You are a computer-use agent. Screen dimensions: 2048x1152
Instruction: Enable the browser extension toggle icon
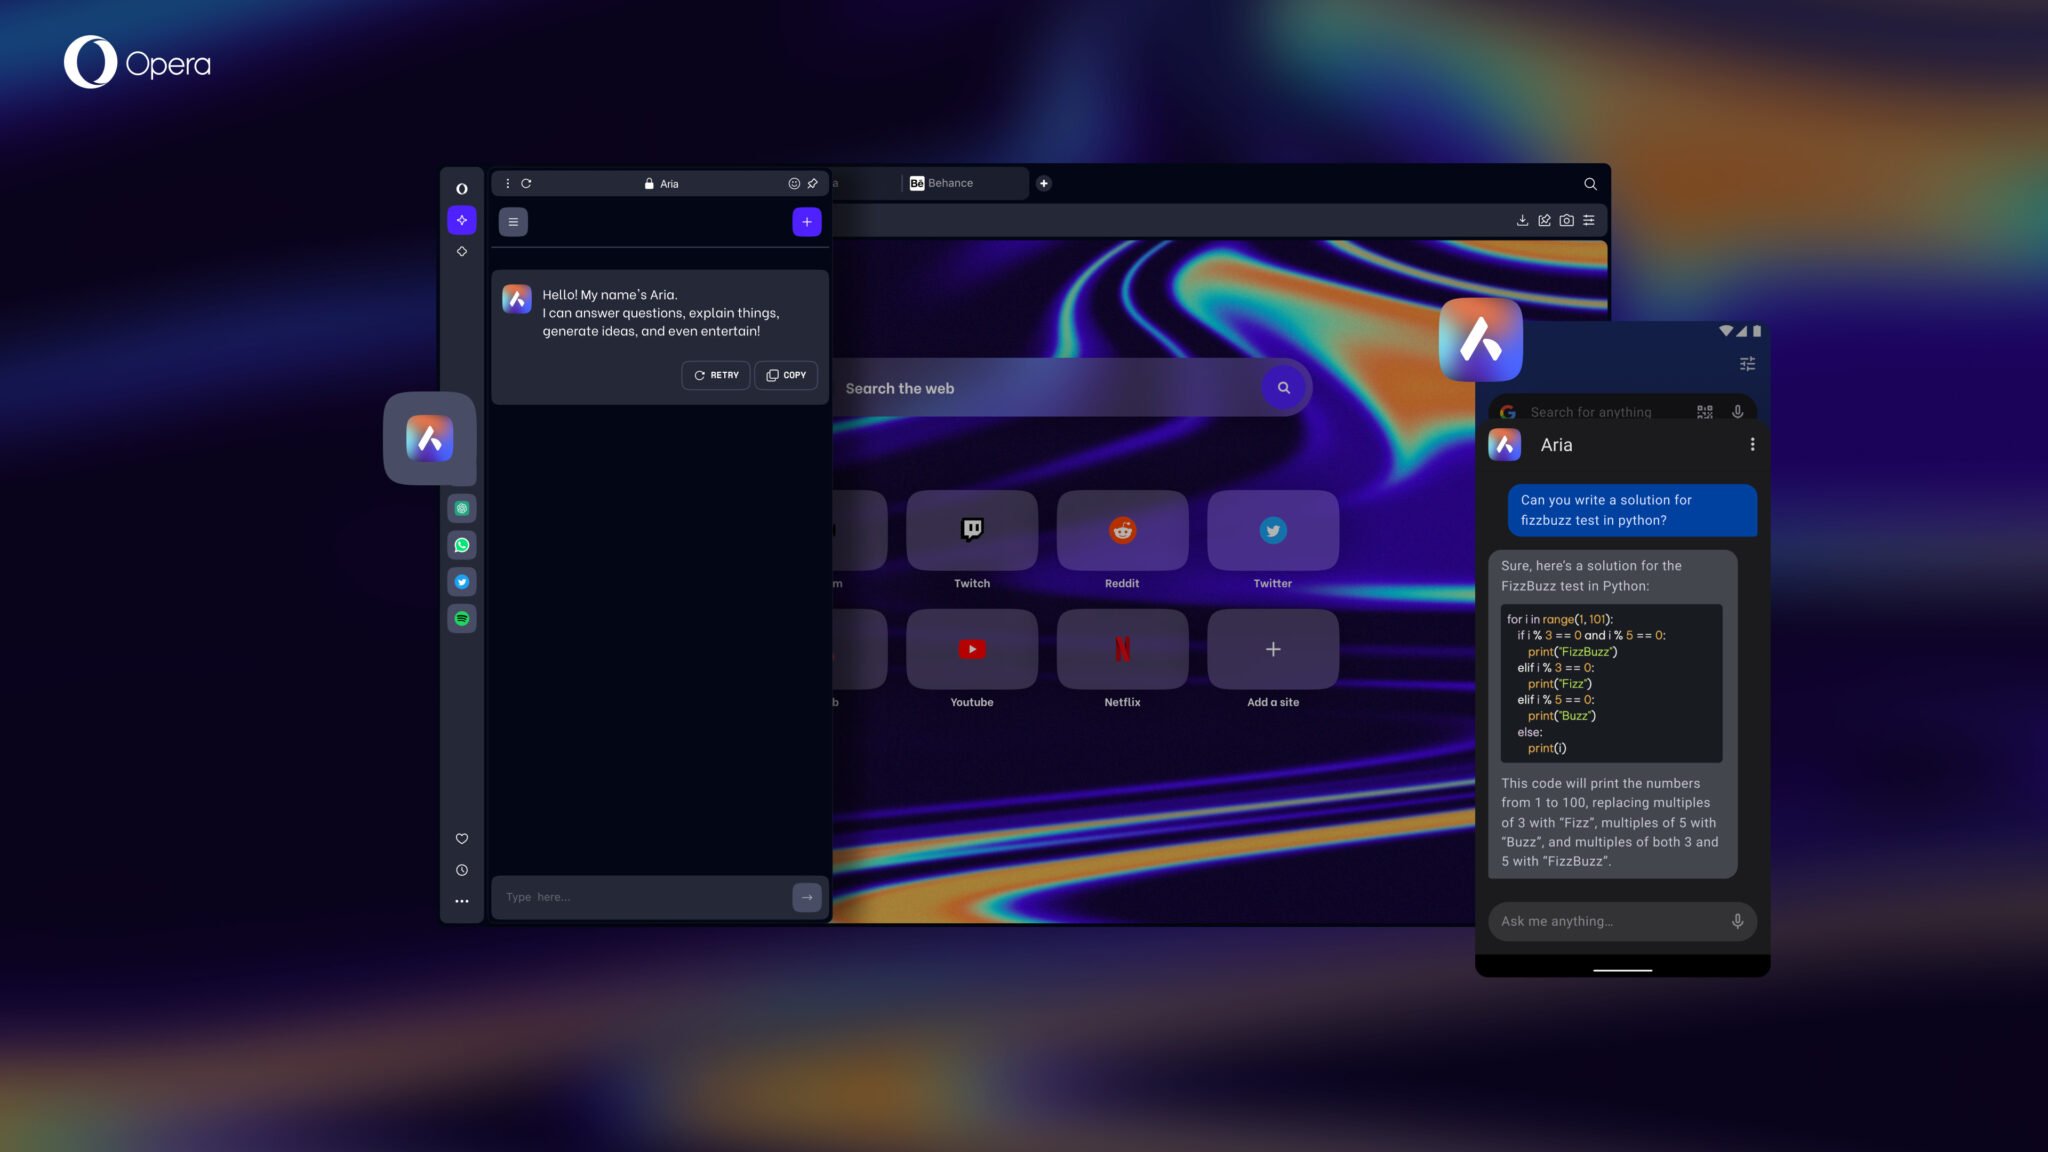coord(1544,221)
